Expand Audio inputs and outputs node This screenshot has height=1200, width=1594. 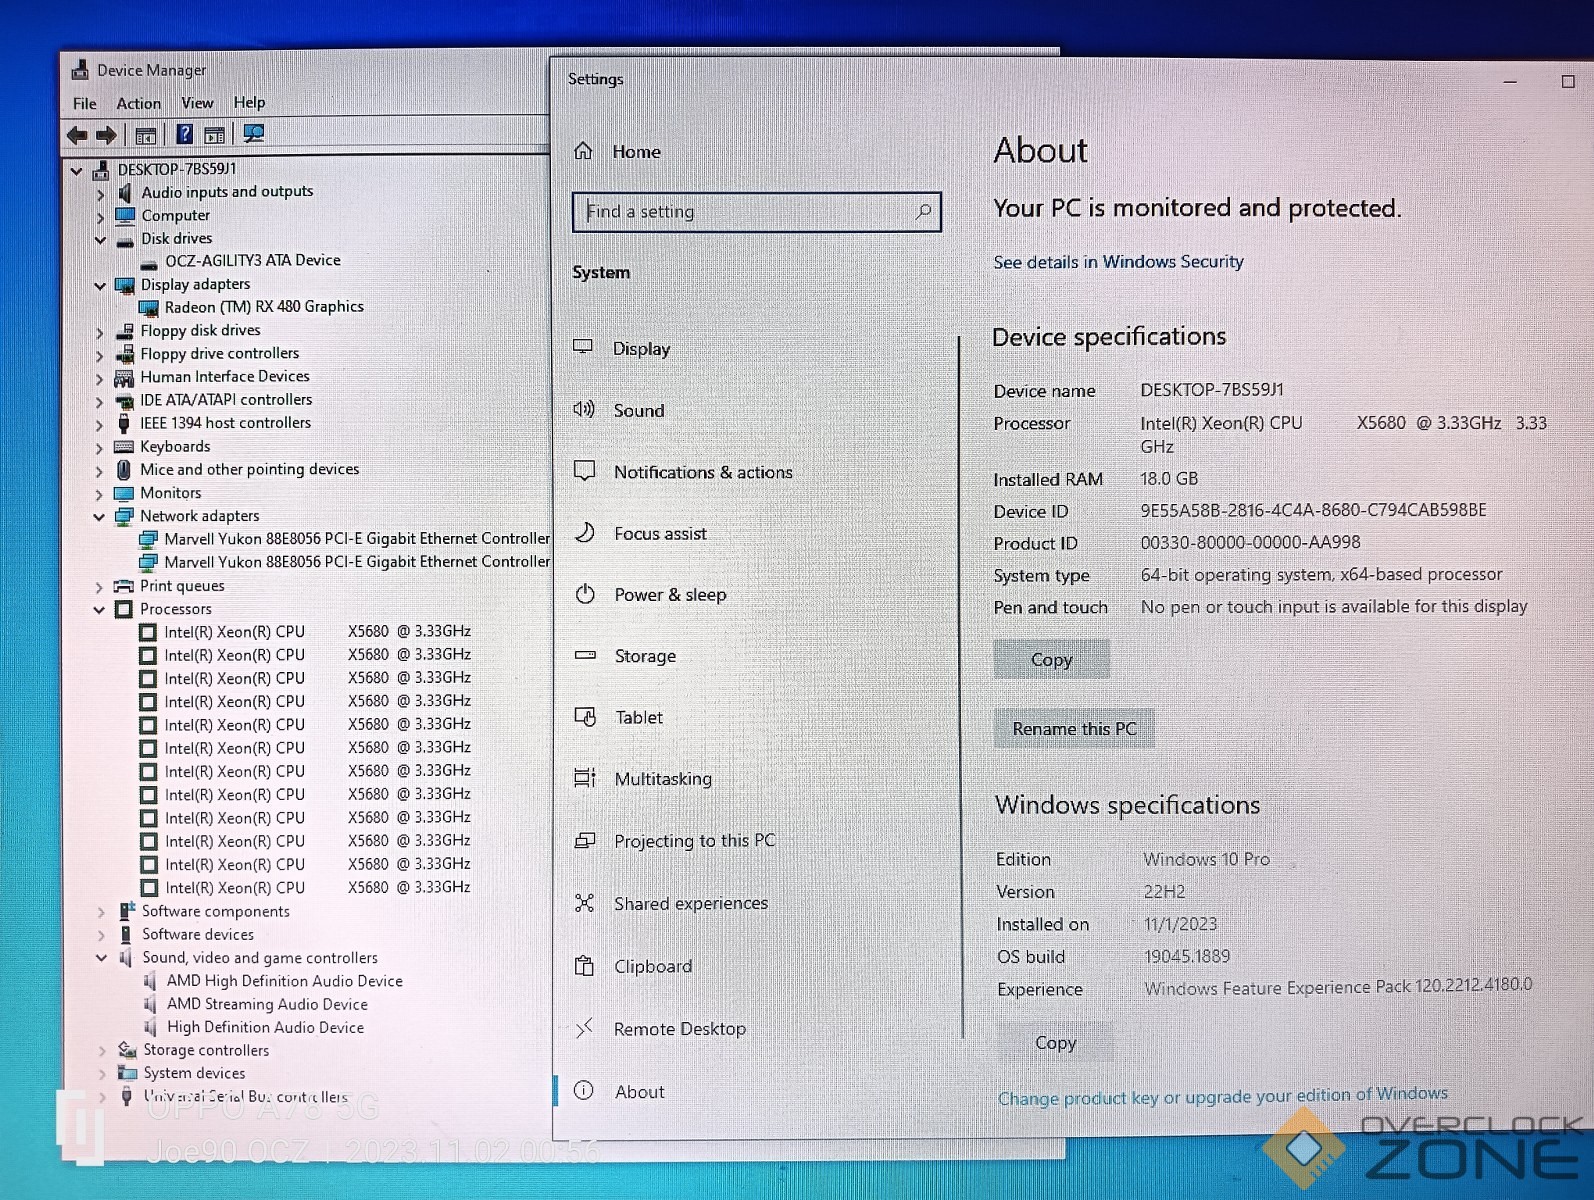(100, 194)
